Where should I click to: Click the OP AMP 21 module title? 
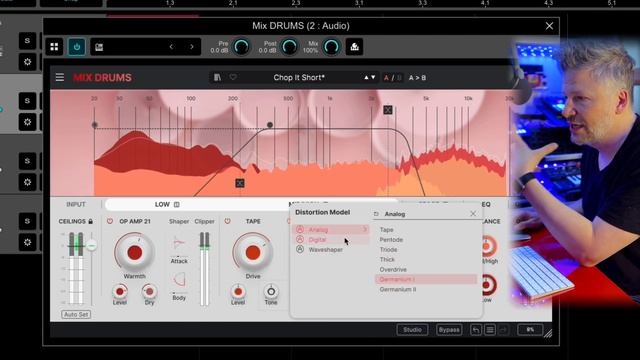point(135,221)
